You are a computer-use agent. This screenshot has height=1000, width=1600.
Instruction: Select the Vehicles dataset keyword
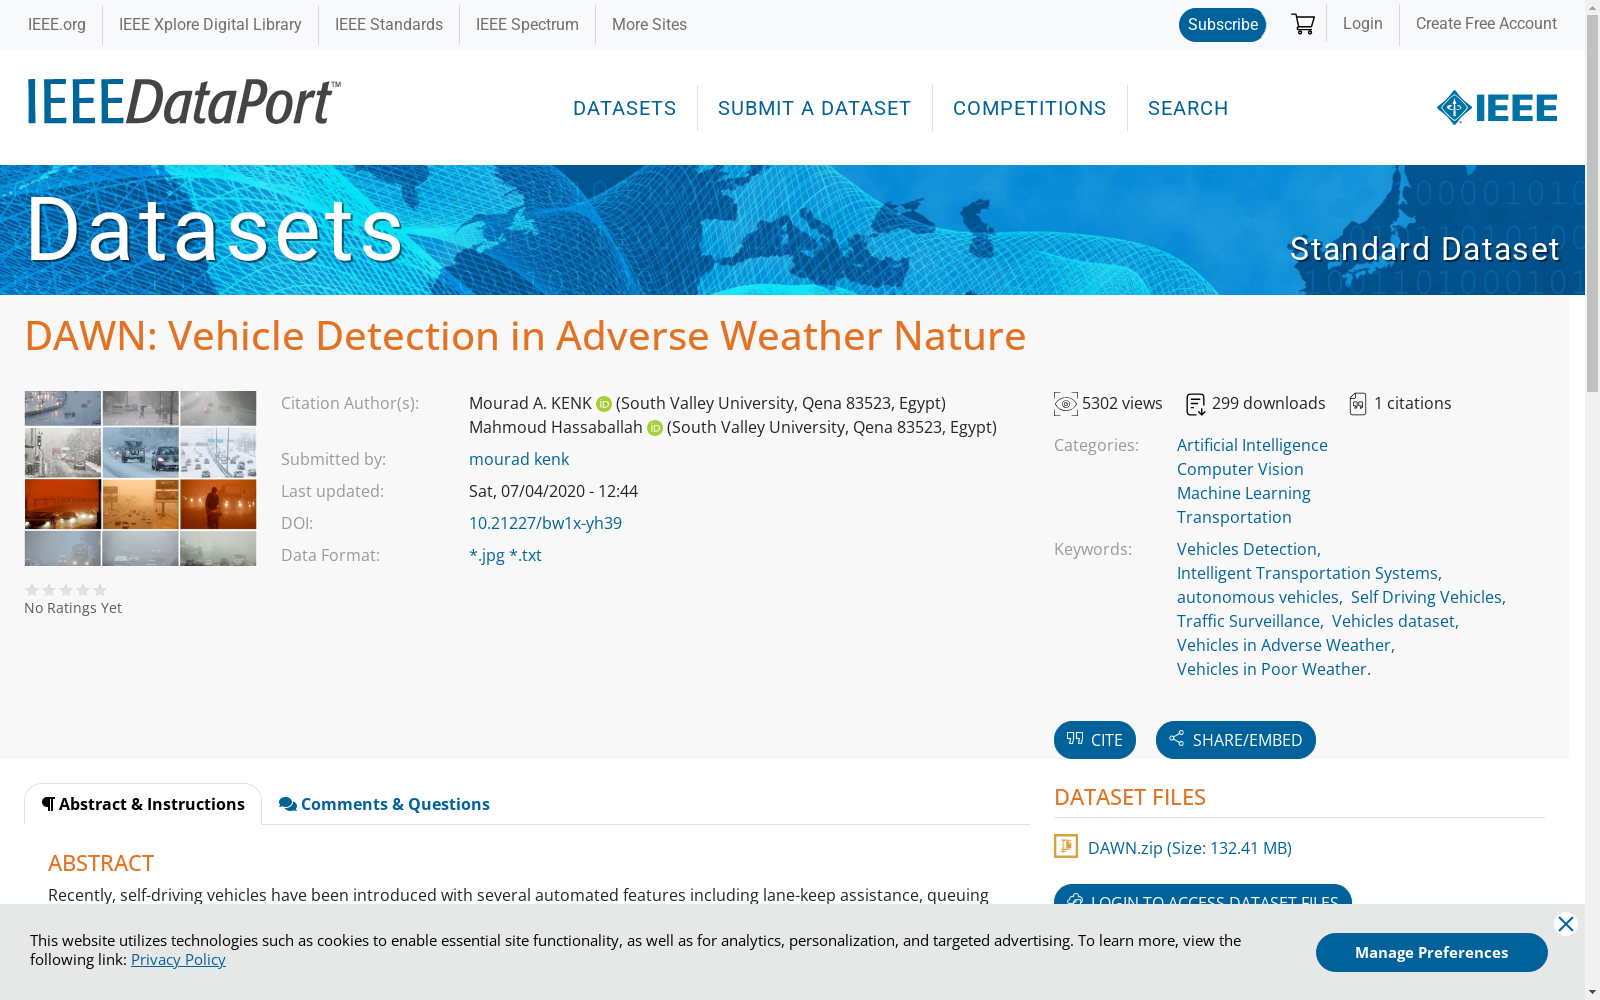1394,621
